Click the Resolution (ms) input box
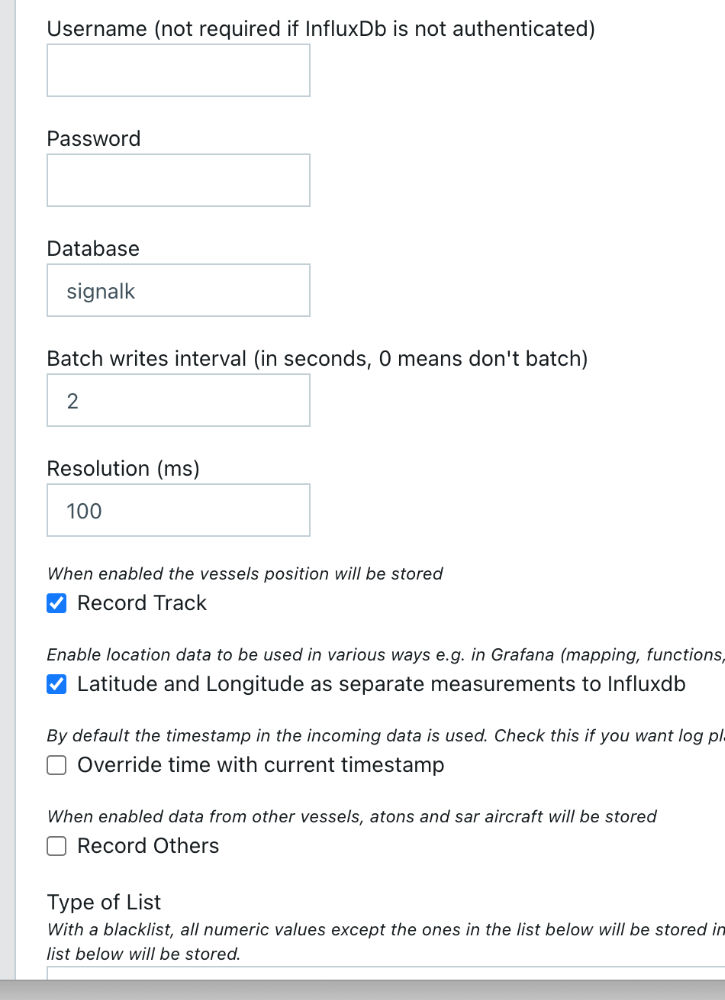Image resolution: width=725 pixels, height=1000 pixels. (x=178, y=510)
